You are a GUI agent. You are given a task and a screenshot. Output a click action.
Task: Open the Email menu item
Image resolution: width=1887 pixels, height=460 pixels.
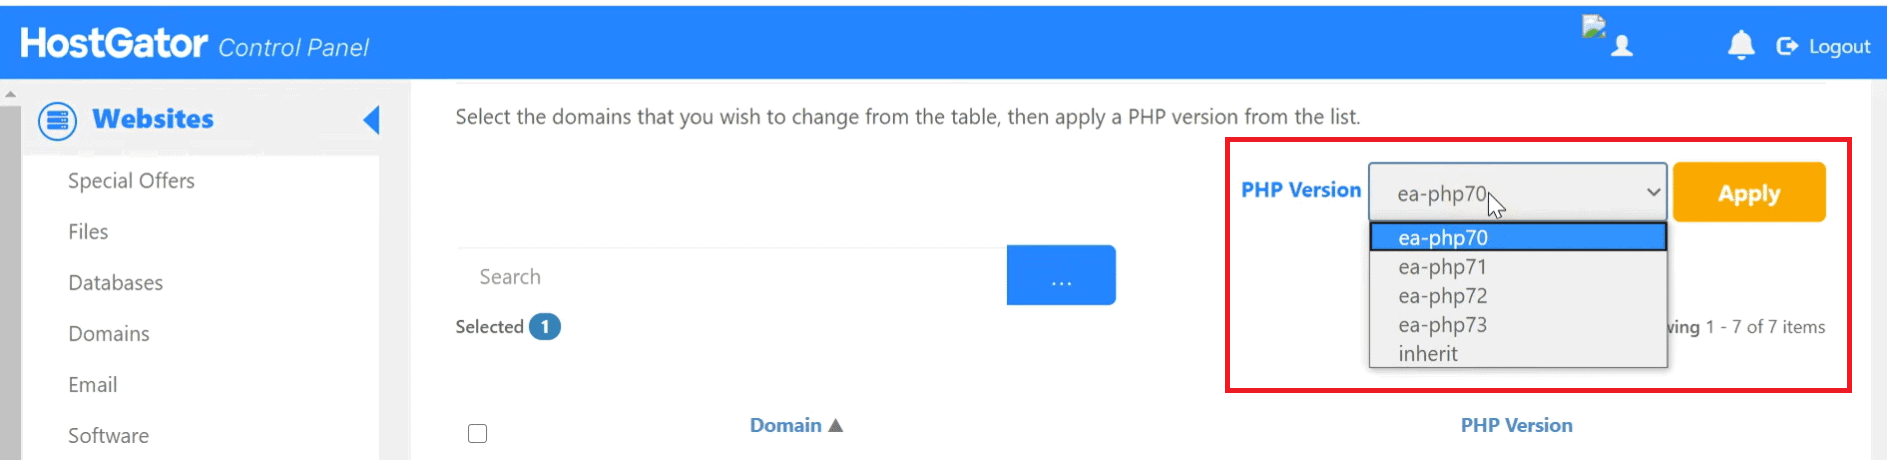tap(92, 385)
